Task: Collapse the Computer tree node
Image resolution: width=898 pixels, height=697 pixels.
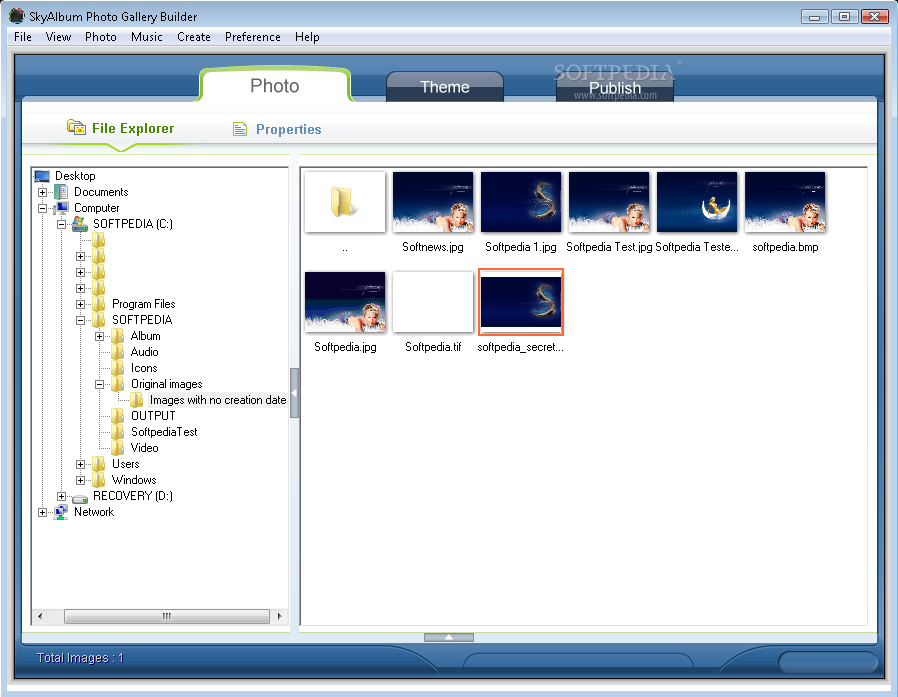Action: click(42, 208)
